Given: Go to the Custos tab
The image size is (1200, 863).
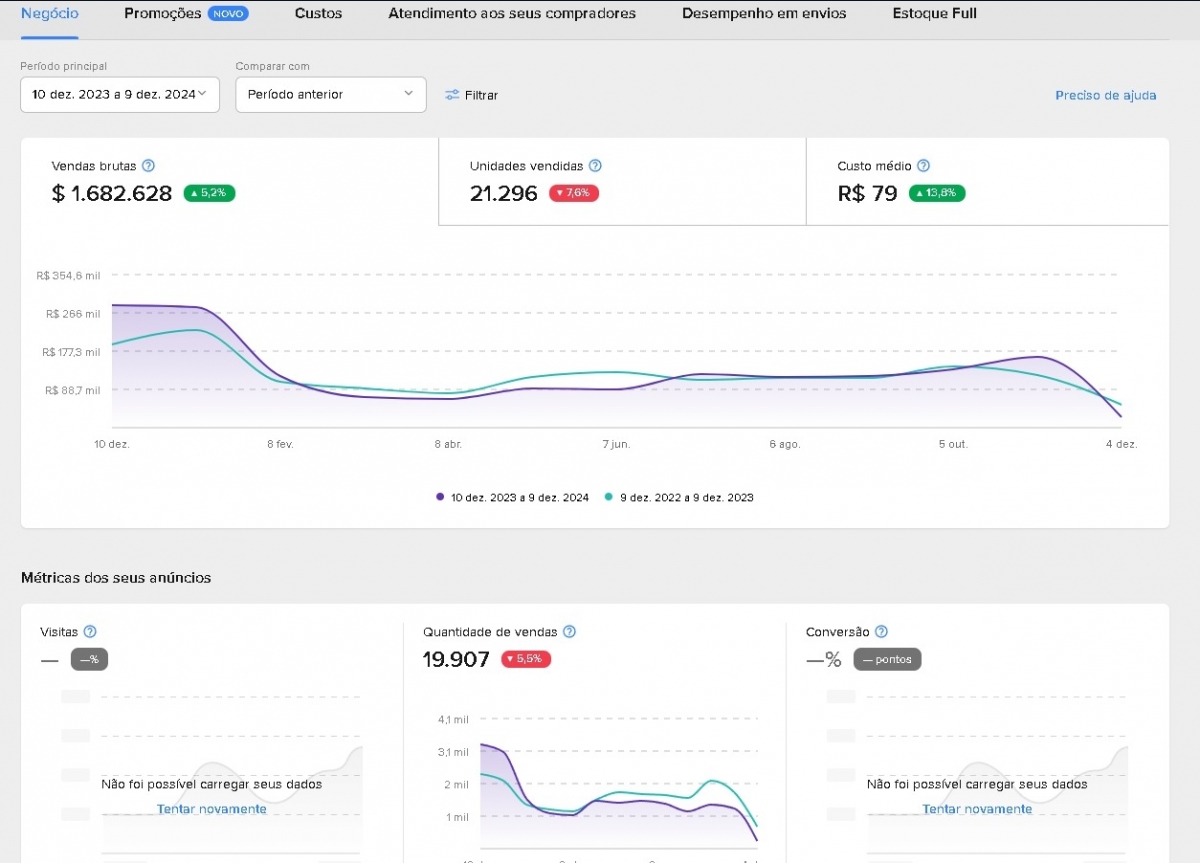Looking at the screenshot, I should pos(318,14).
